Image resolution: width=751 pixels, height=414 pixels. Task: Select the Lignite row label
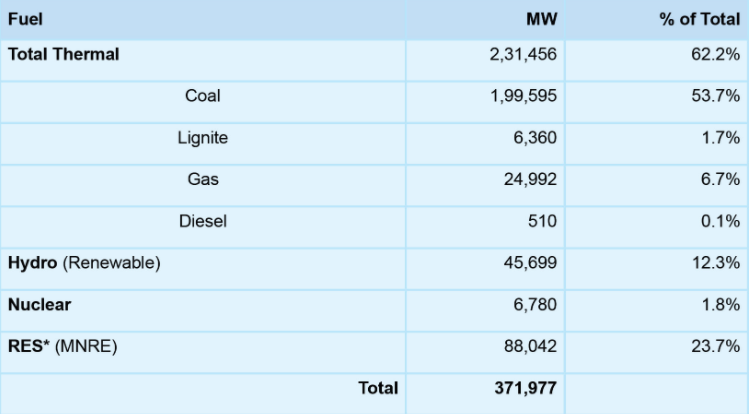click(x=203, y=138)
